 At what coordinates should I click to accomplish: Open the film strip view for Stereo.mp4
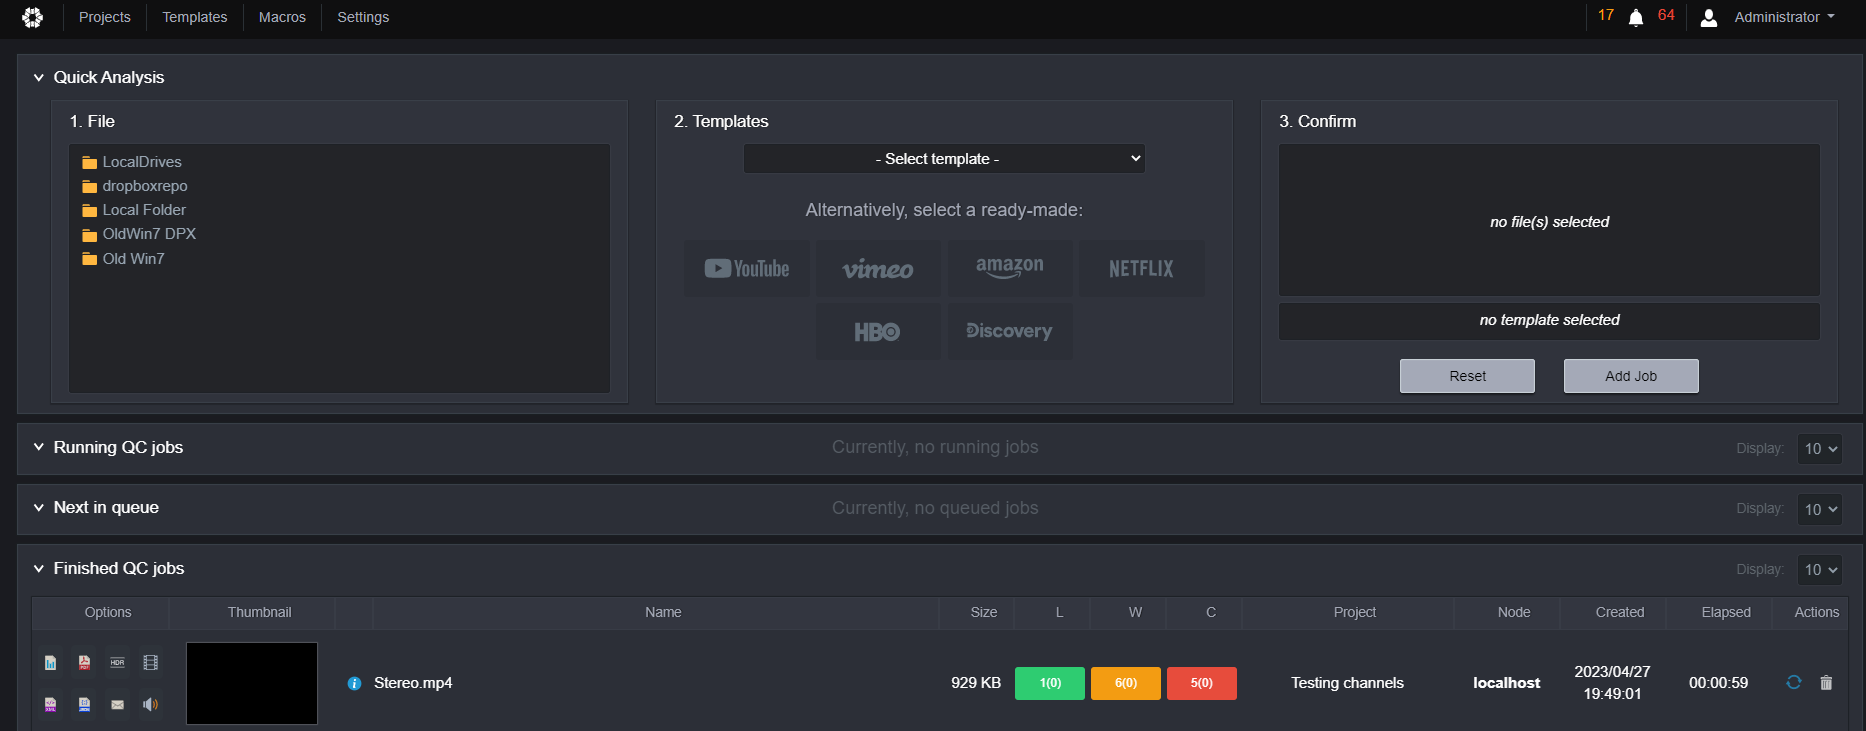pos(151,662)
